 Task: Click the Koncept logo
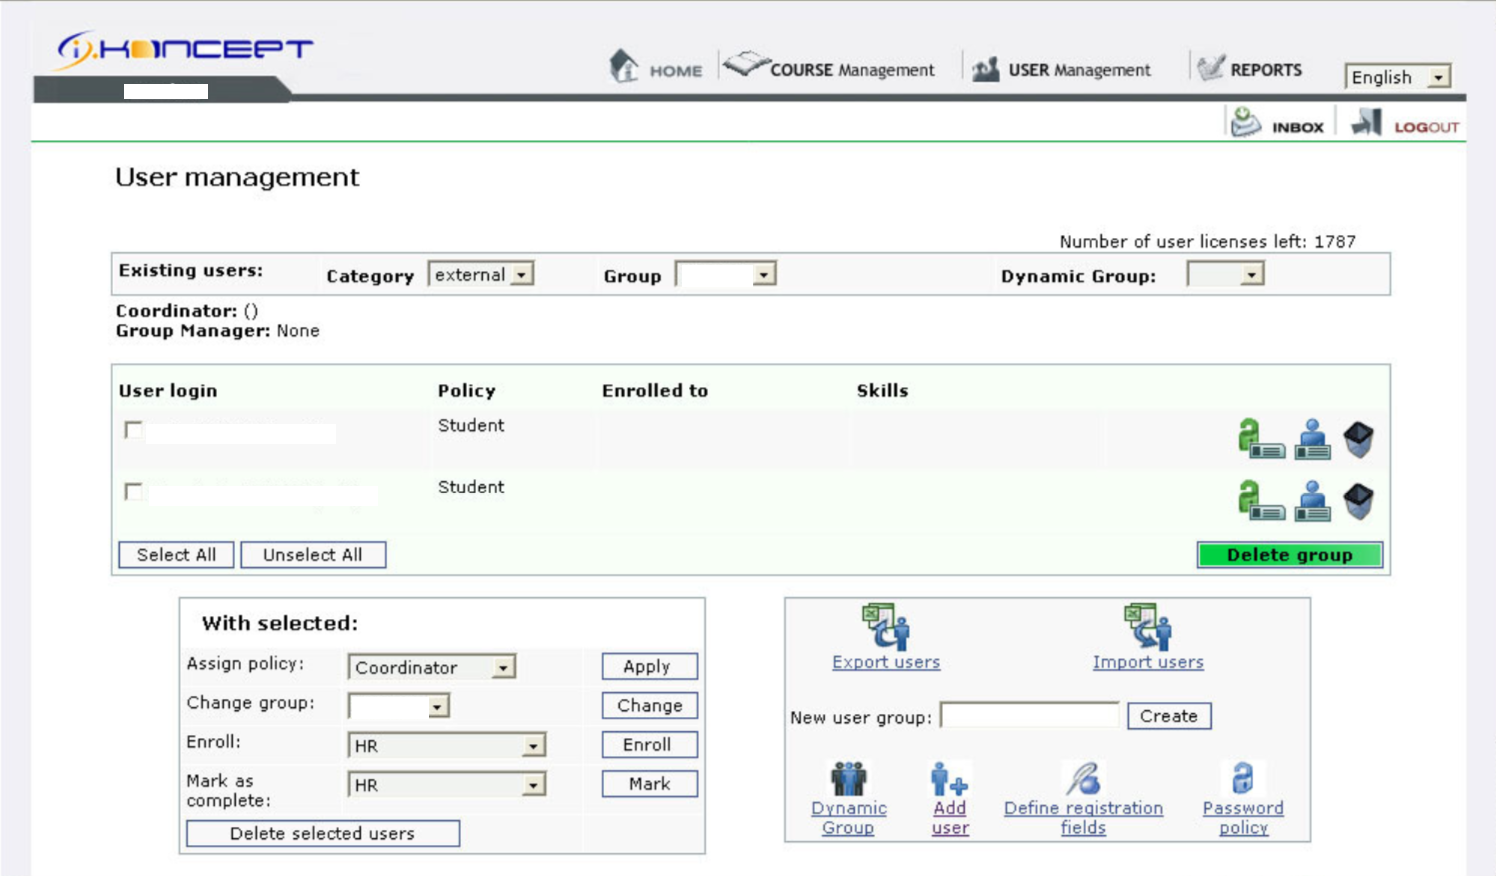point(185,49)
